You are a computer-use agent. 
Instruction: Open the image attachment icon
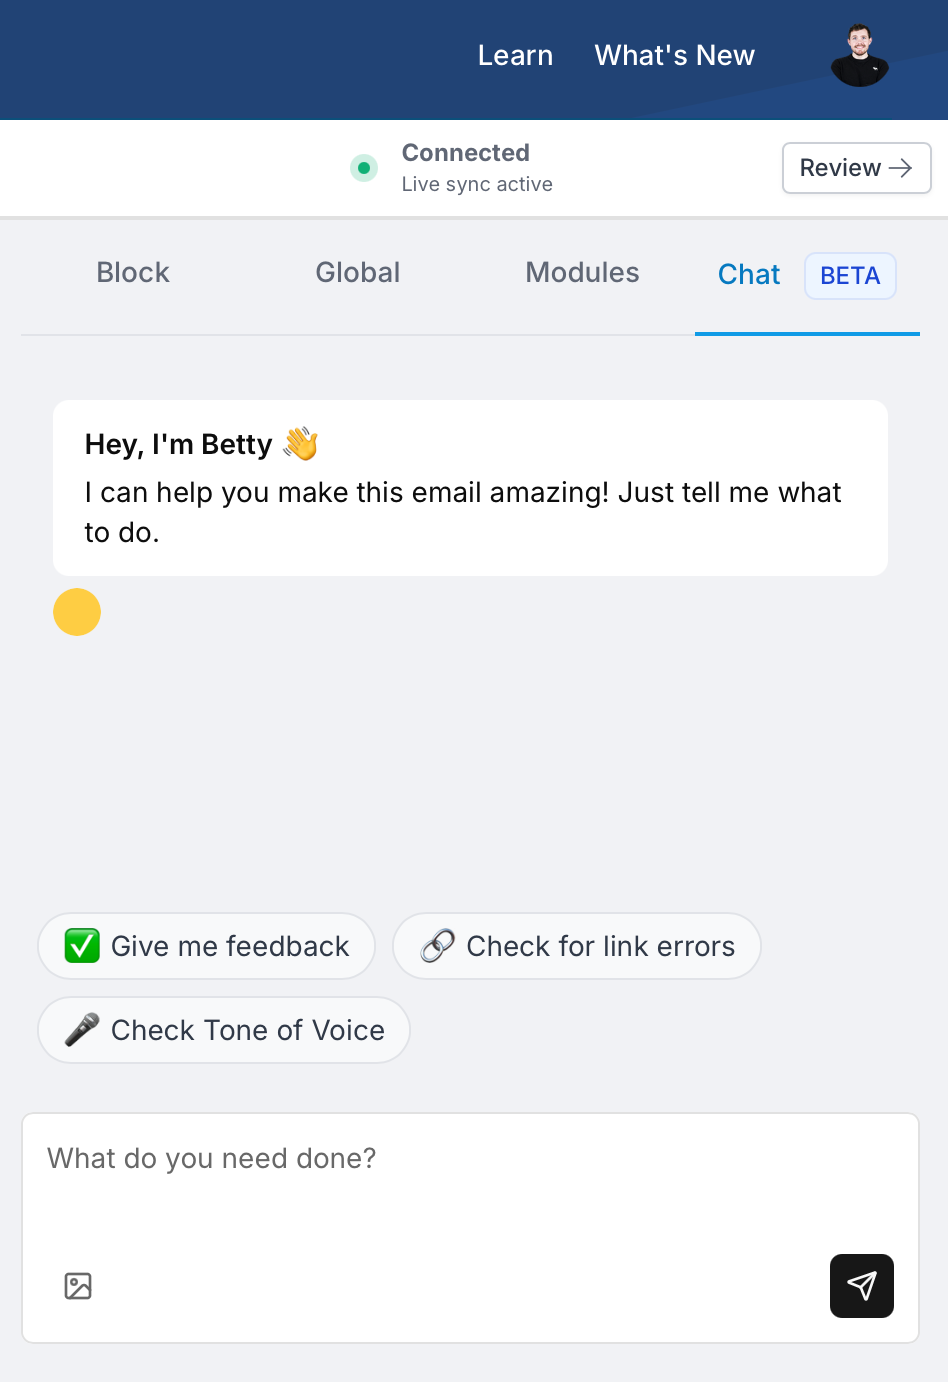[77, 1286]
